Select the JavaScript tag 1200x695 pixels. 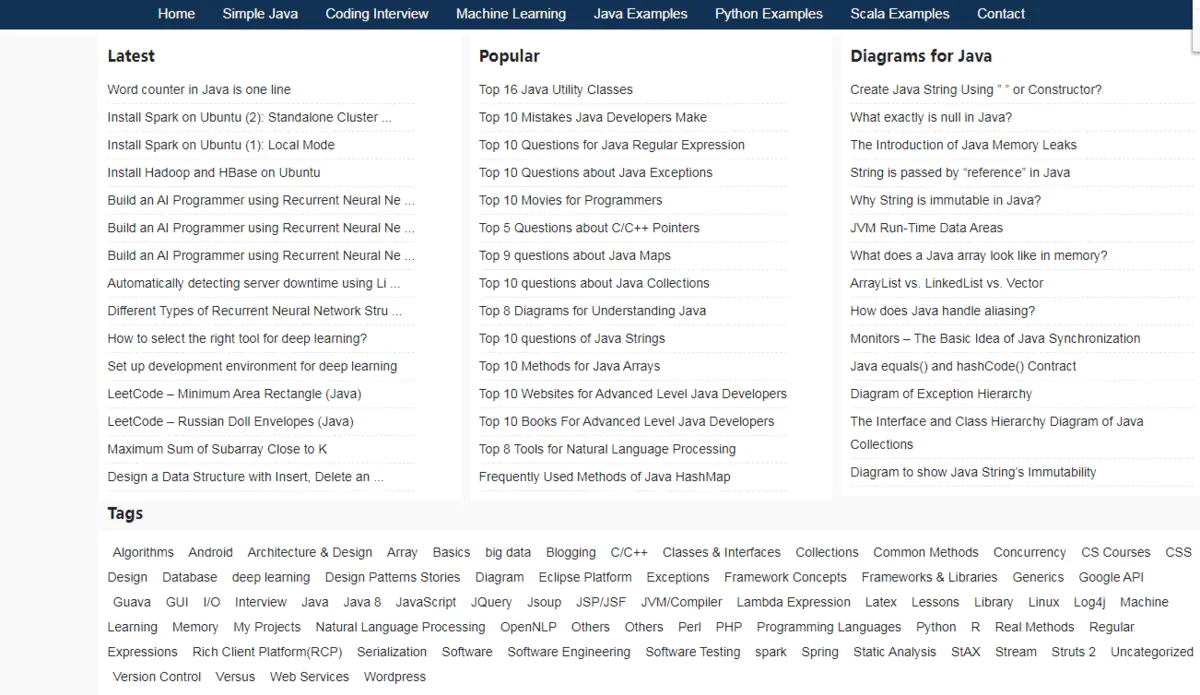coord(426,602)
